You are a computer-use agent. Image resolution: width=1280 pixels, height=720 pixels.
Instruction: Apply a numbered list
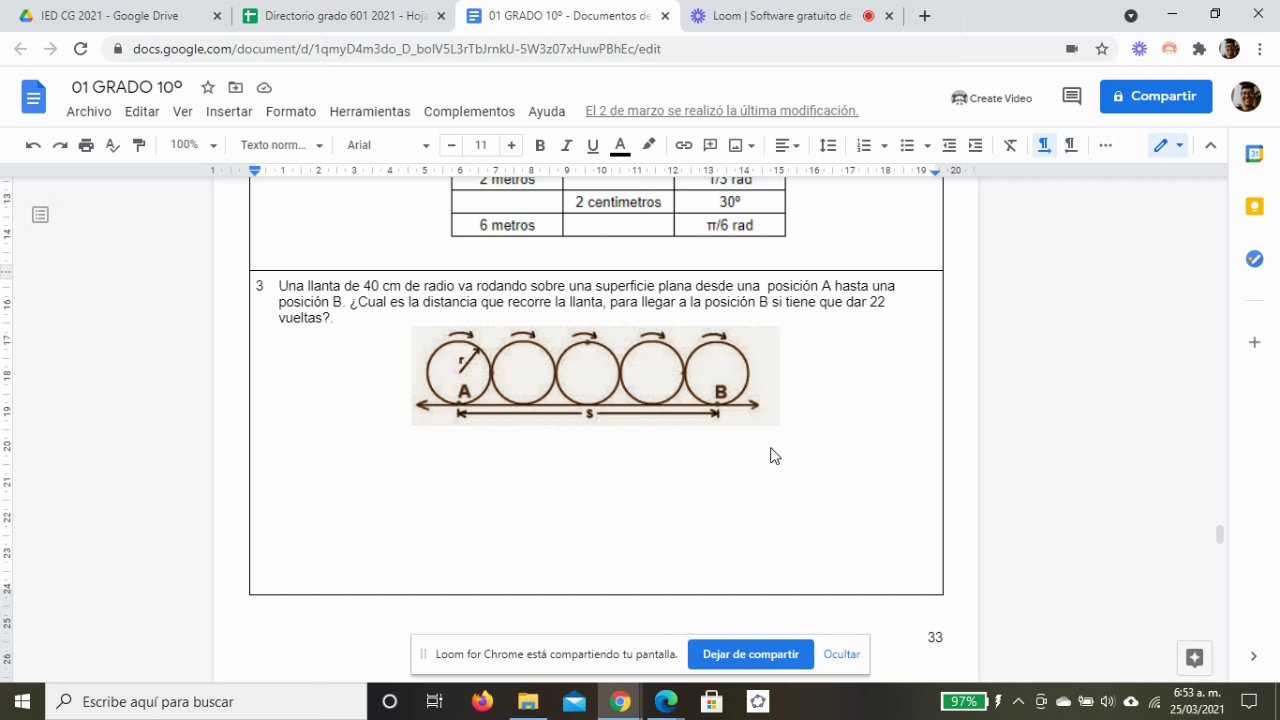point(864,145)
